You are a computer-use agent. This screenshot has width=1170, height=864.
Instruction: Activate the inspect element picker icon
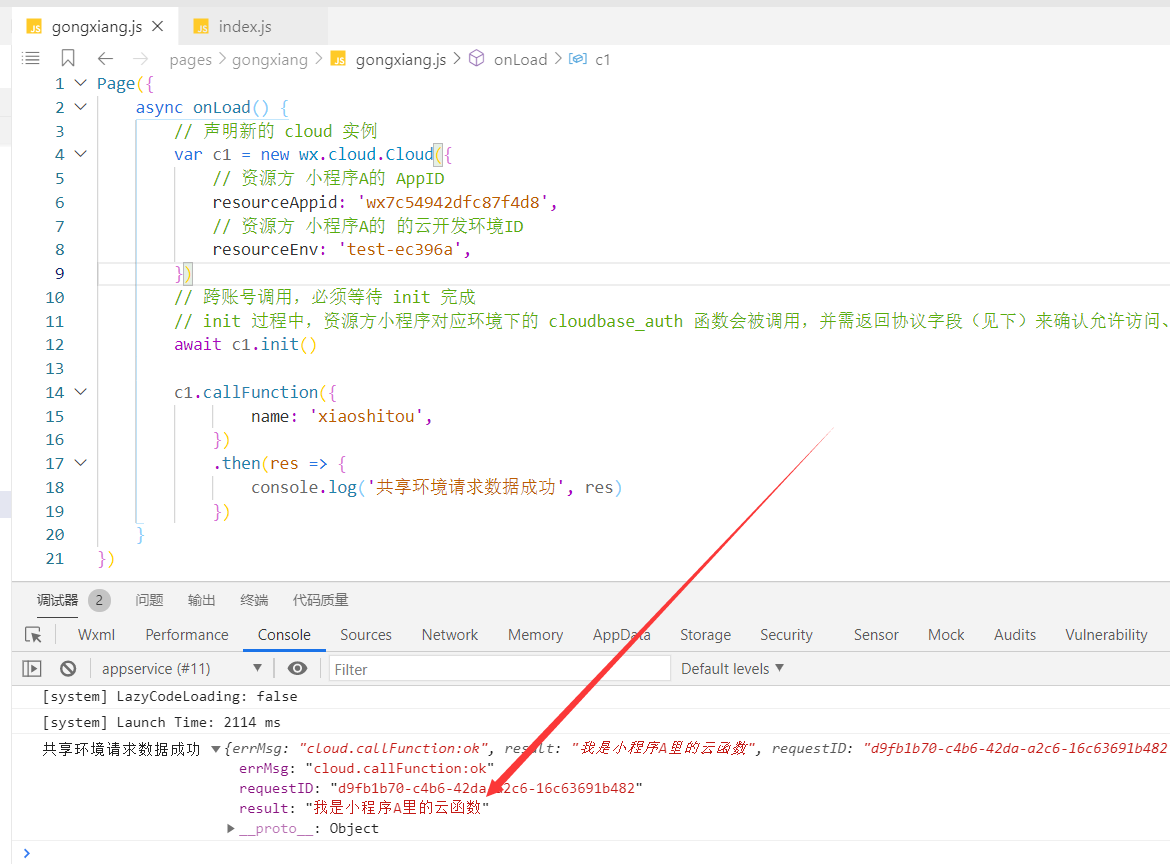tap(34, 635)
